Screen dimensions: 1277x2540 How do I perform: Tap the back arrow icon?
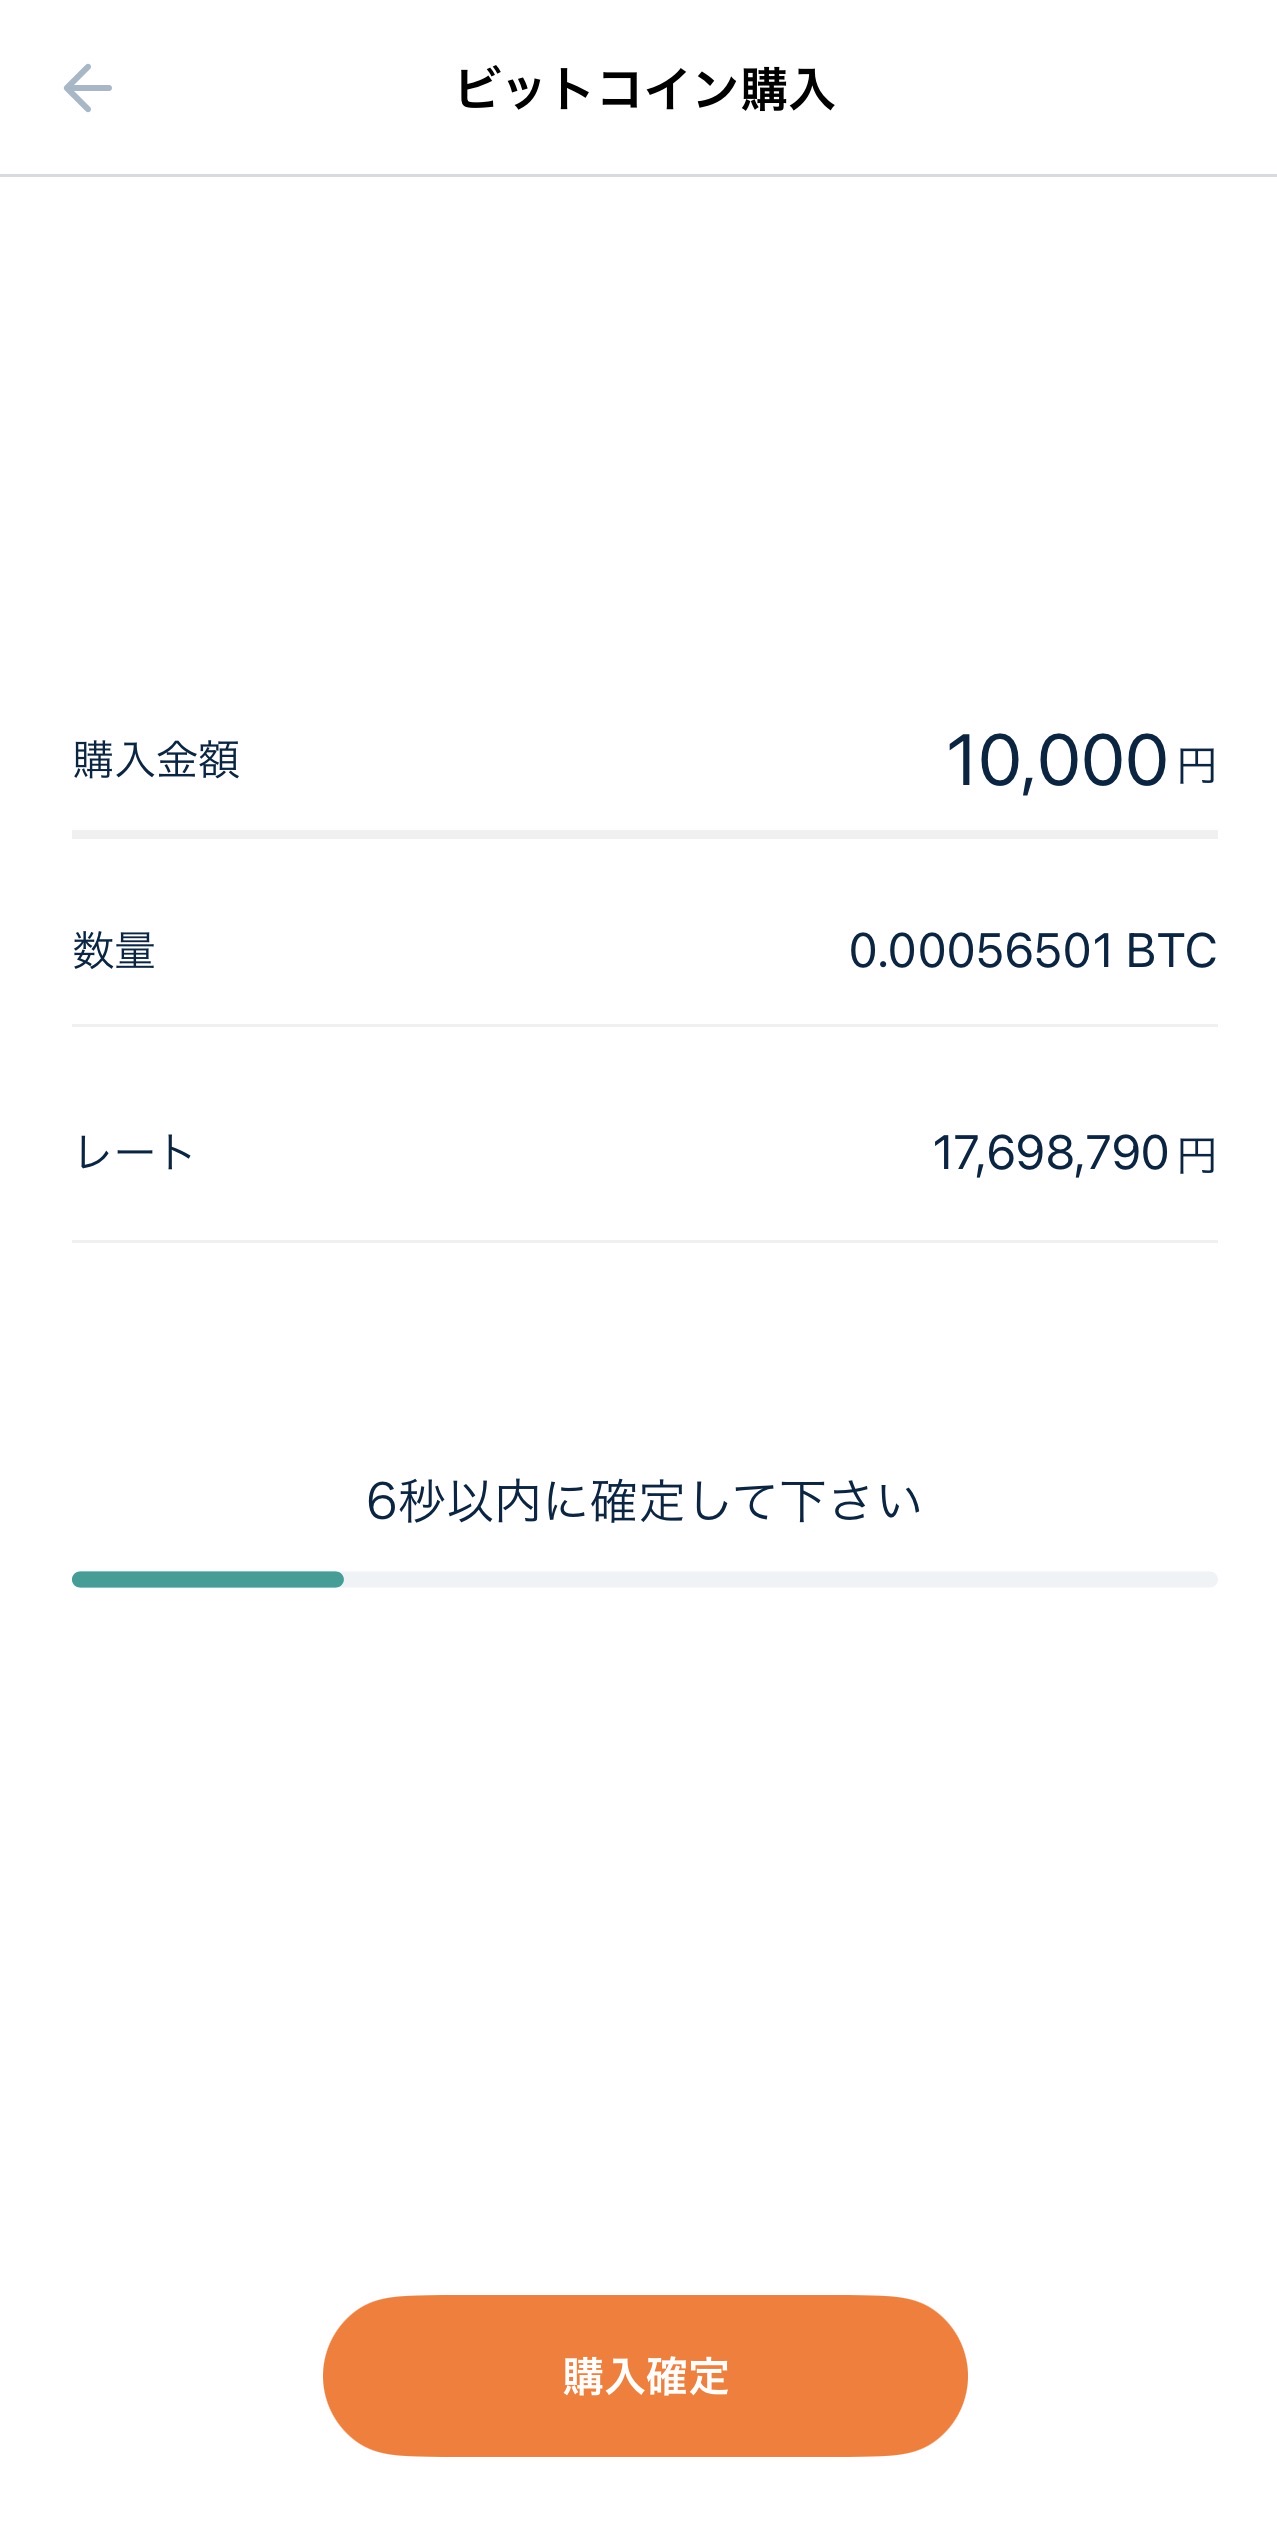click(x=88, y=88)
